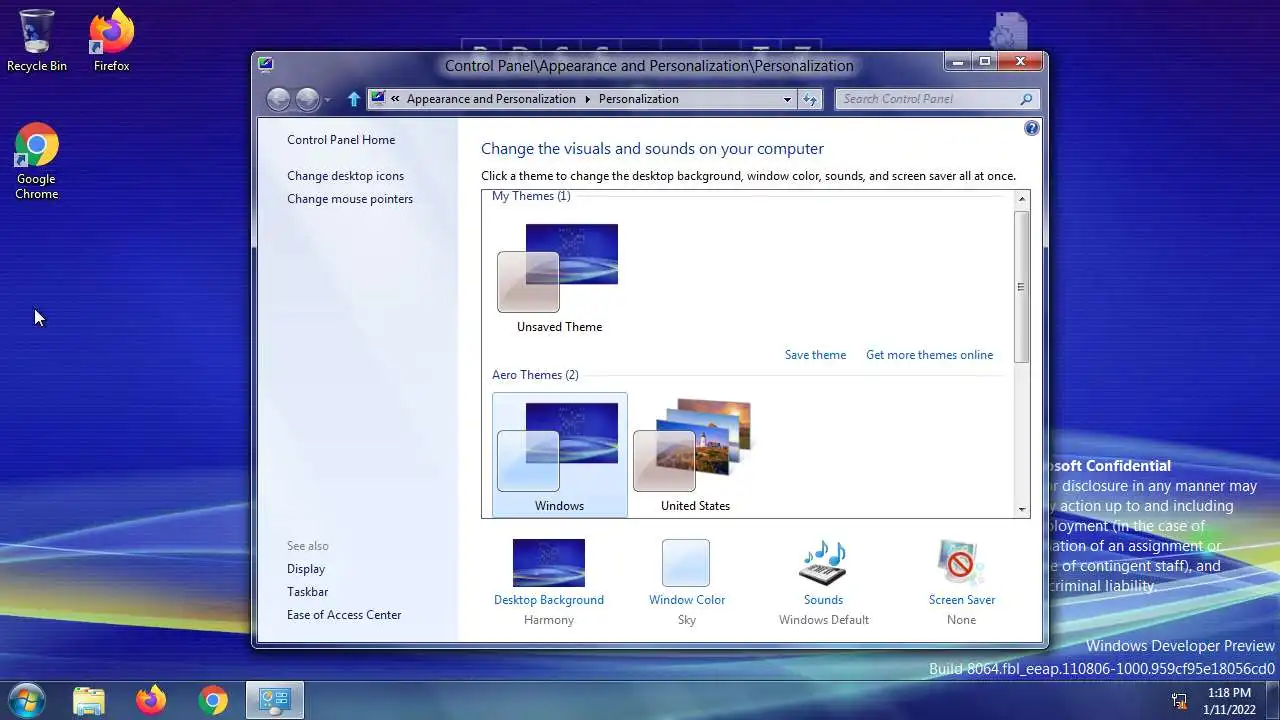Open Chrome from the taskbar
Viewport: 1280px width, 720px height.
pos(213,700)
